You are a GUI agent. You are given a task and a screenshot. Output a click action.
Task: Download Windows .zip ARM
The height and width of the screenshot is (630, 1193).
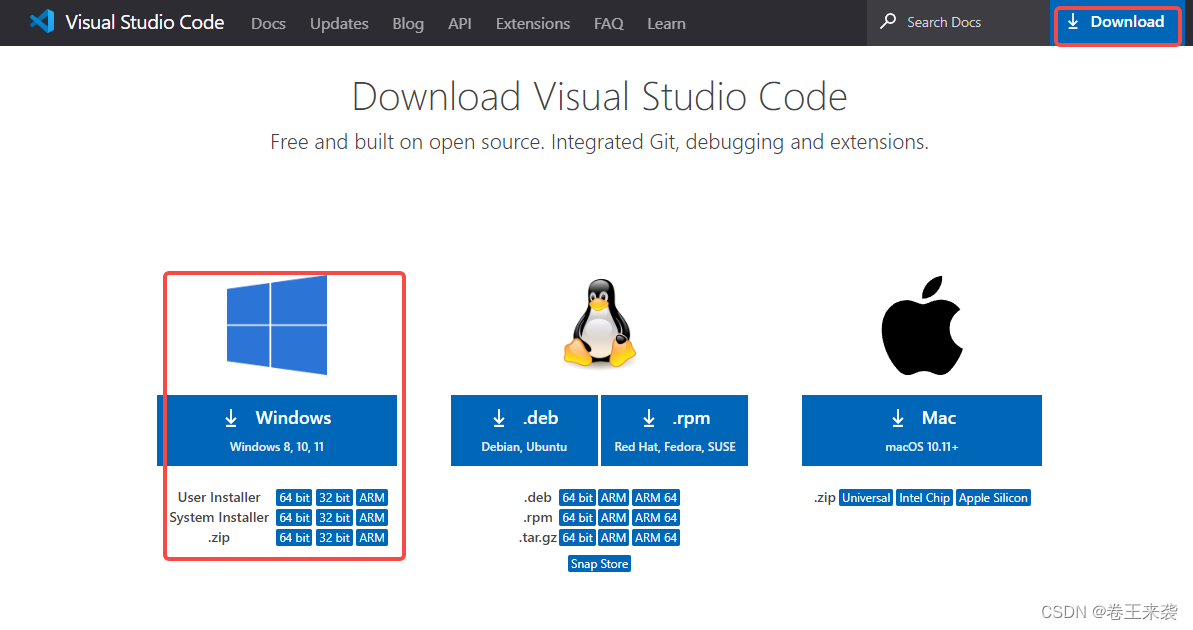pyautogui.click(x=372, y=537)
